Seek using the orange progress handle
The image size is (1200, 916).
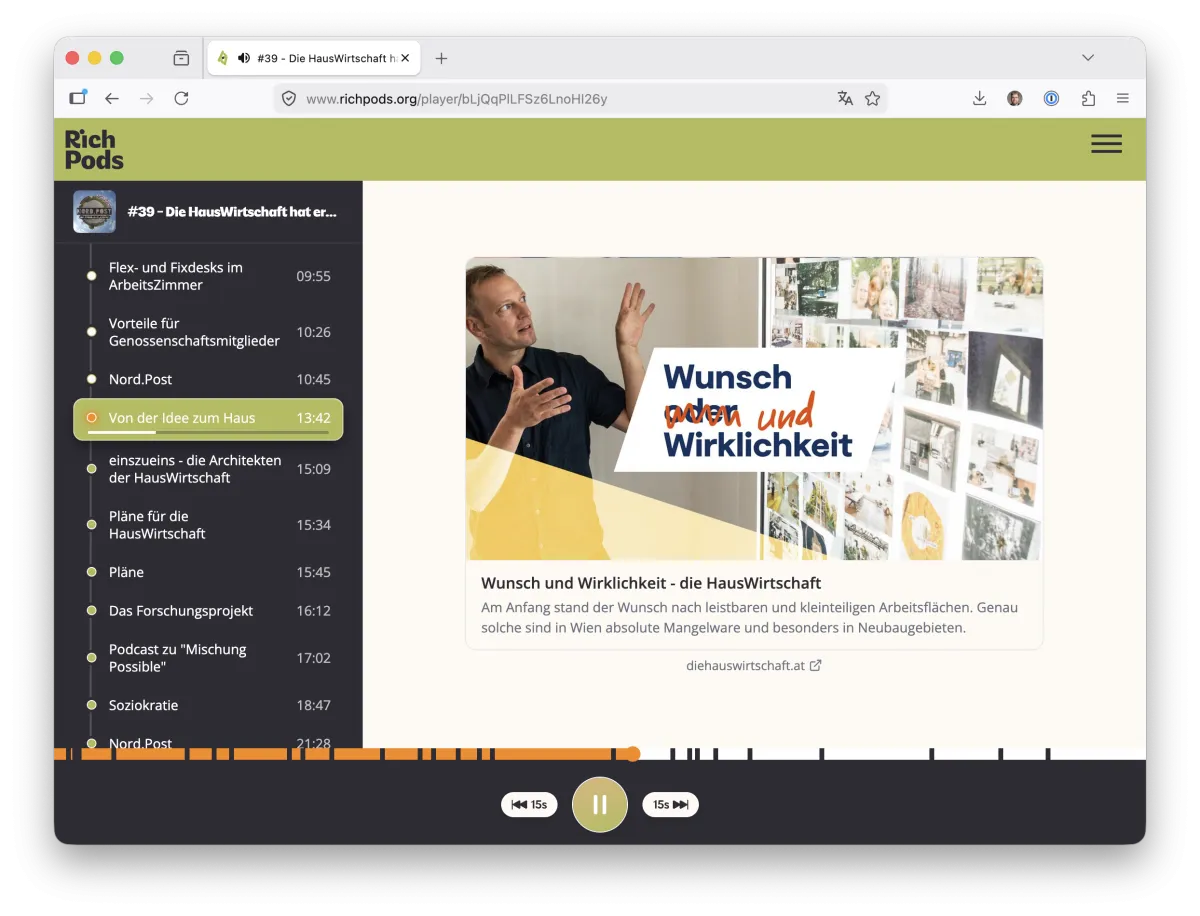pos(633,753)
